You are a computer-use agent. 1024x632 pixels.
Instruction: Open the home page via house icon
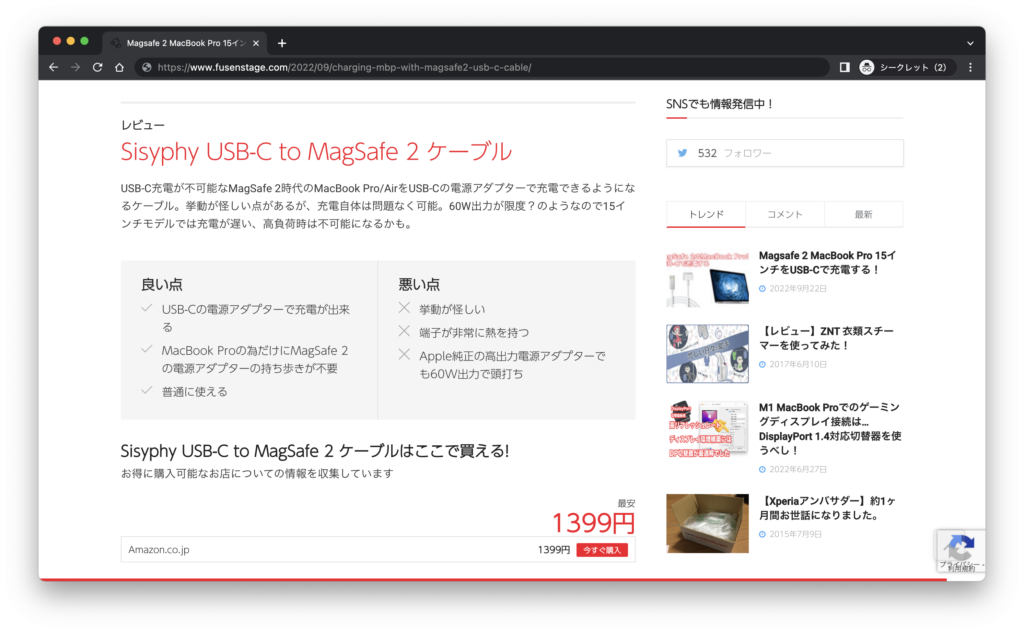119,67
